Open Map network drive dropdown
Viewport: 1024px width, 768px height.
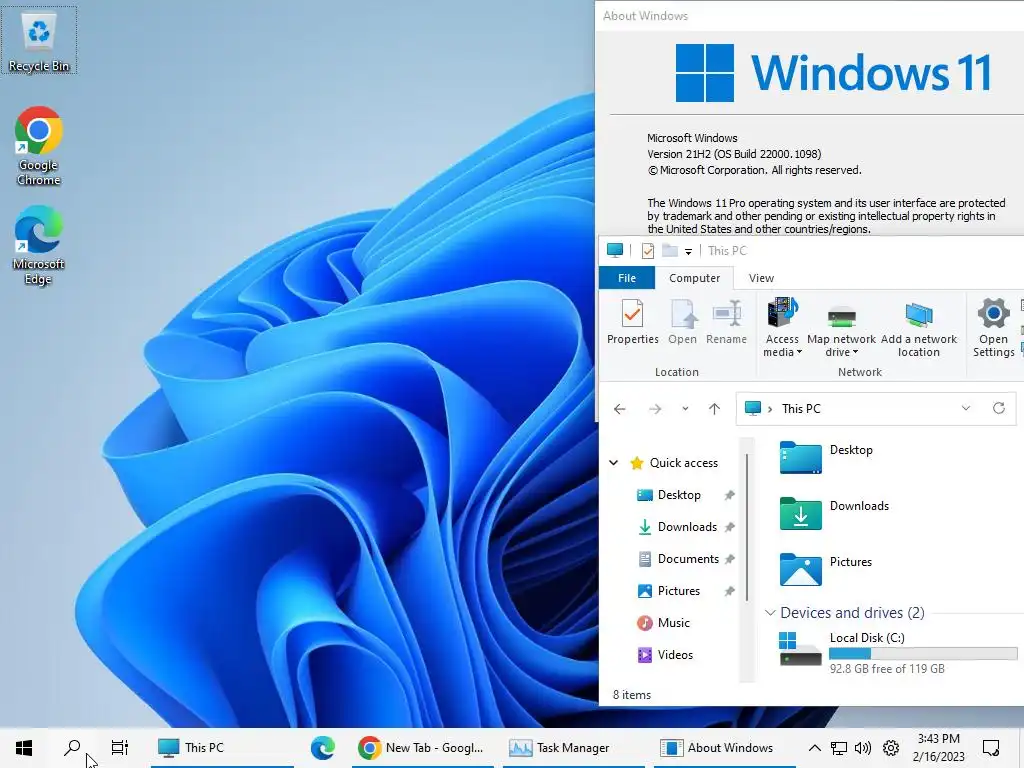coord(841,327)
